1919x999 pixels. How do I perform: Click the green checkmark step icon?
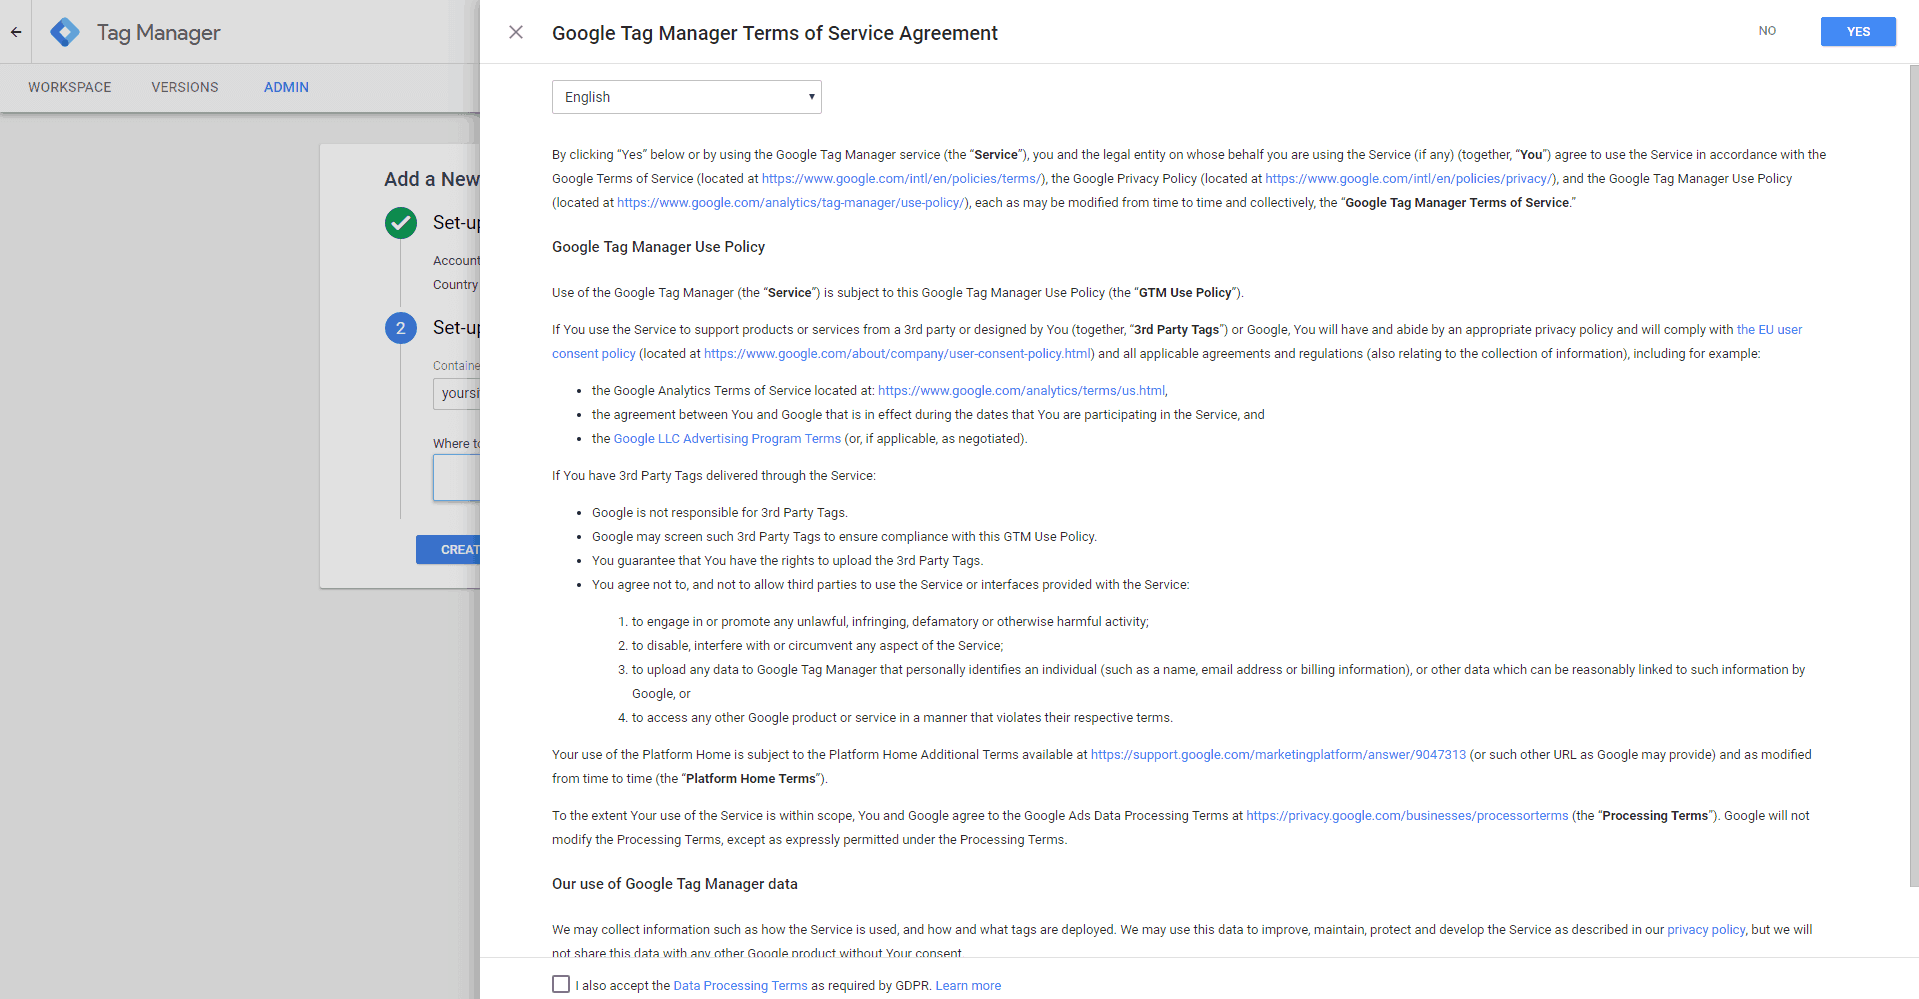[x=401, y=223]
